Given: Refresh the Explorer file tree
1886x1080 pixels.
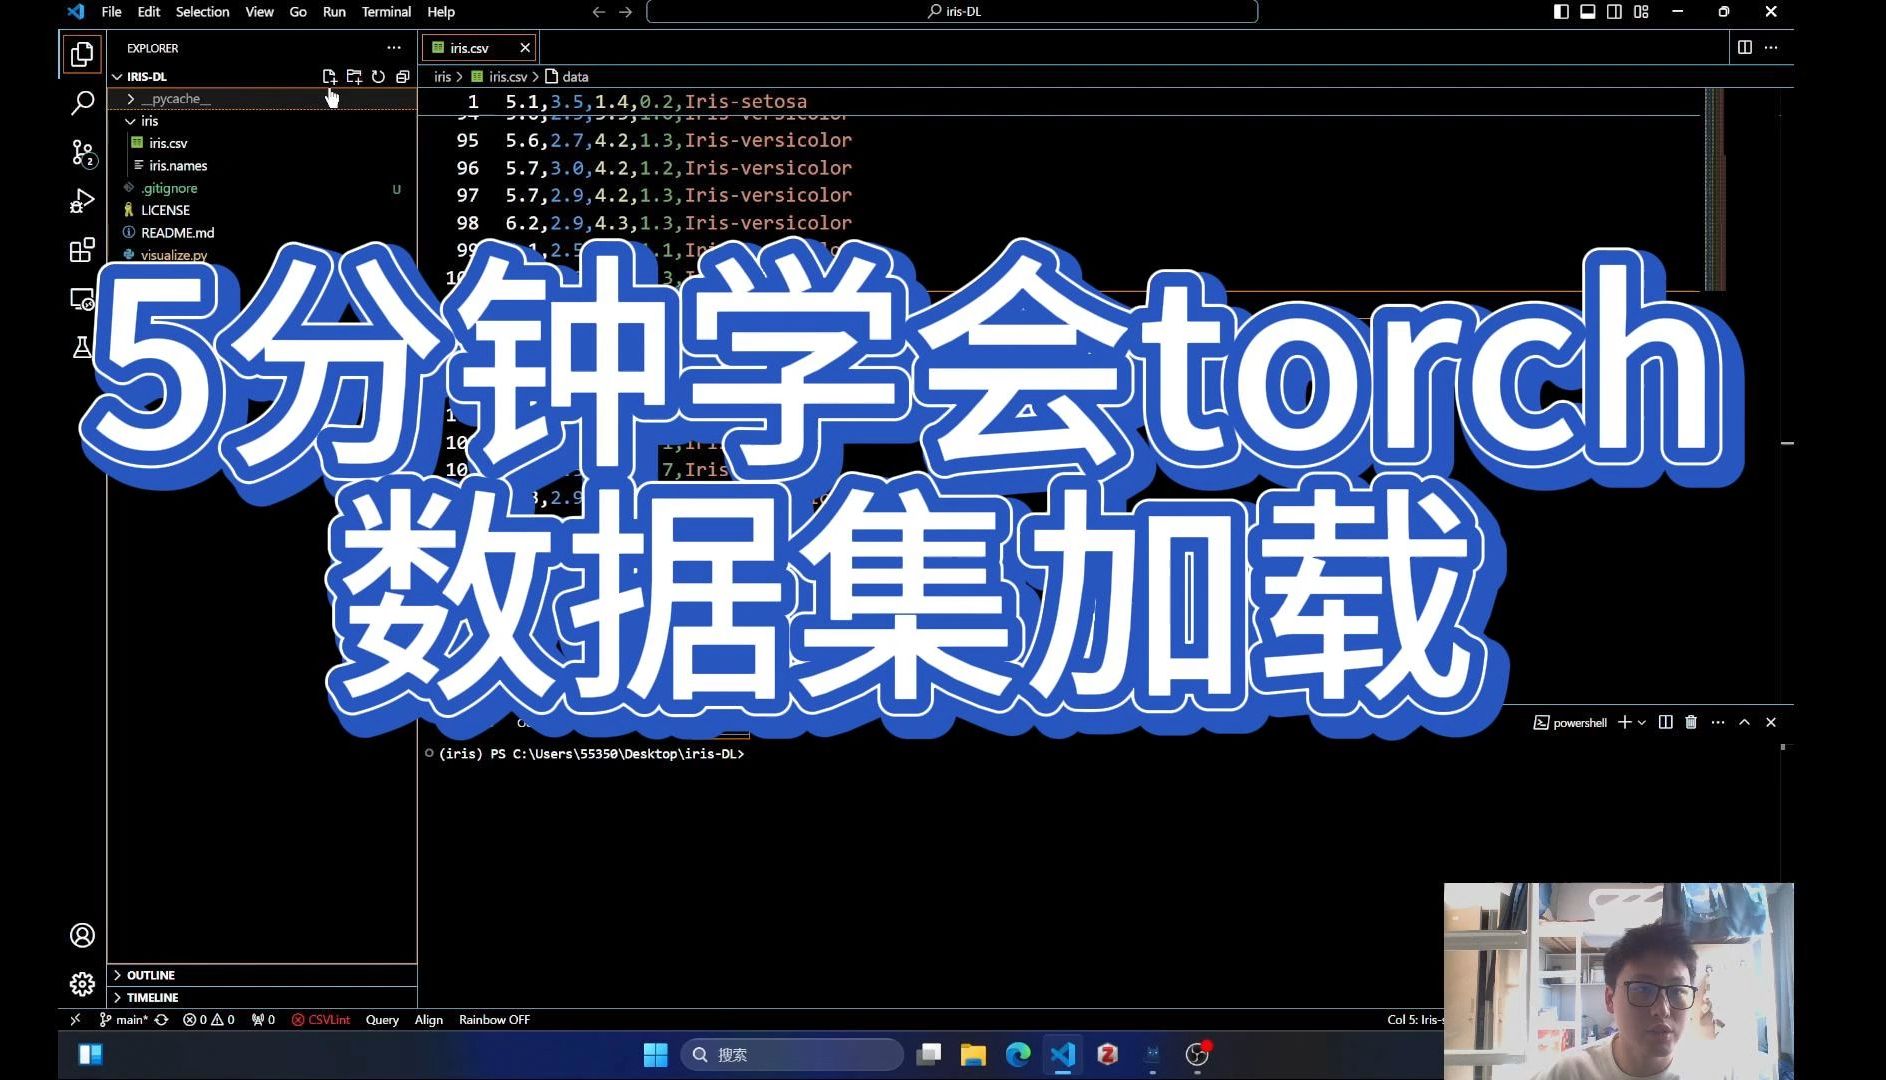Looking at the screenshot, I should click(x=378, y=76).
